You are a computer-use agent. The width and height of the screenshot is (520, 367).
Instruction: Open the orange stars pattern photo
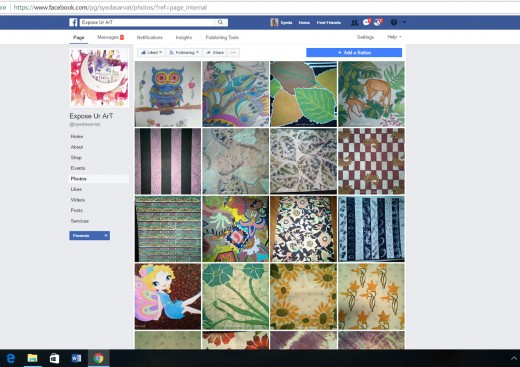coord(371,296)
